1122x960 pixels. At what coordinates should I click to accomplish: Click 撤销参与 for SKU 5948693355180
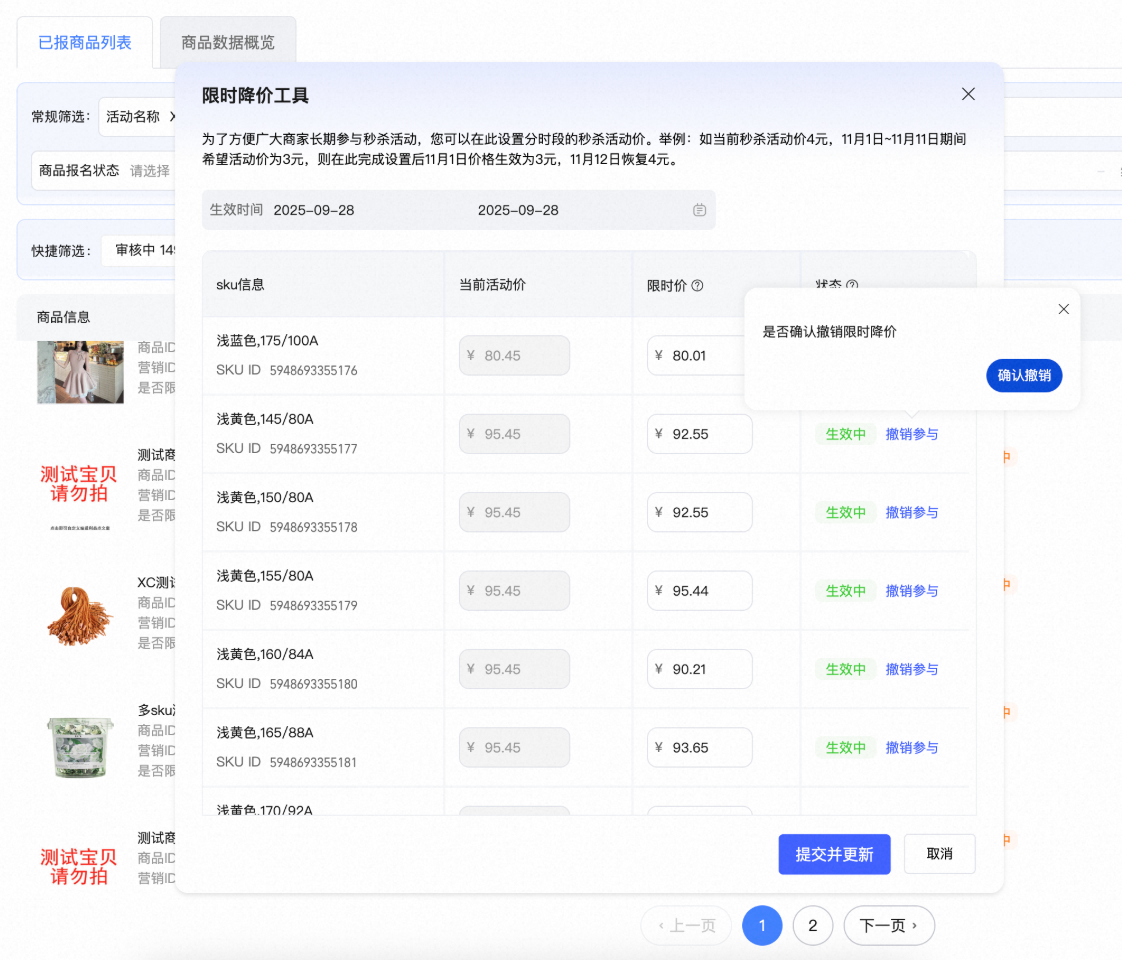pyautogui.click(x=912, y=669)
